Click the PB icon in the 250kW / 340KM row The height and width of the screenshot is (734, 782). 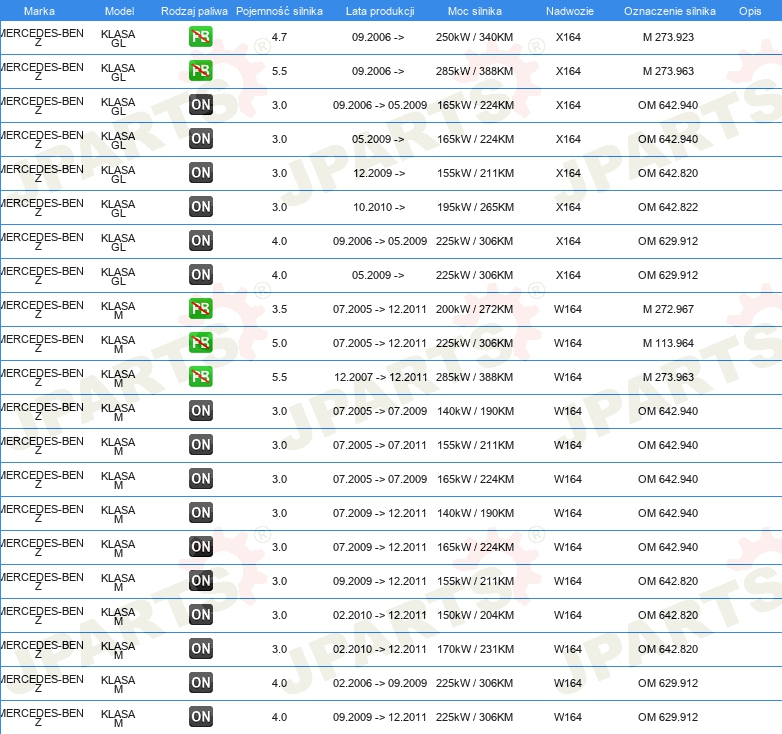(201, 37)
